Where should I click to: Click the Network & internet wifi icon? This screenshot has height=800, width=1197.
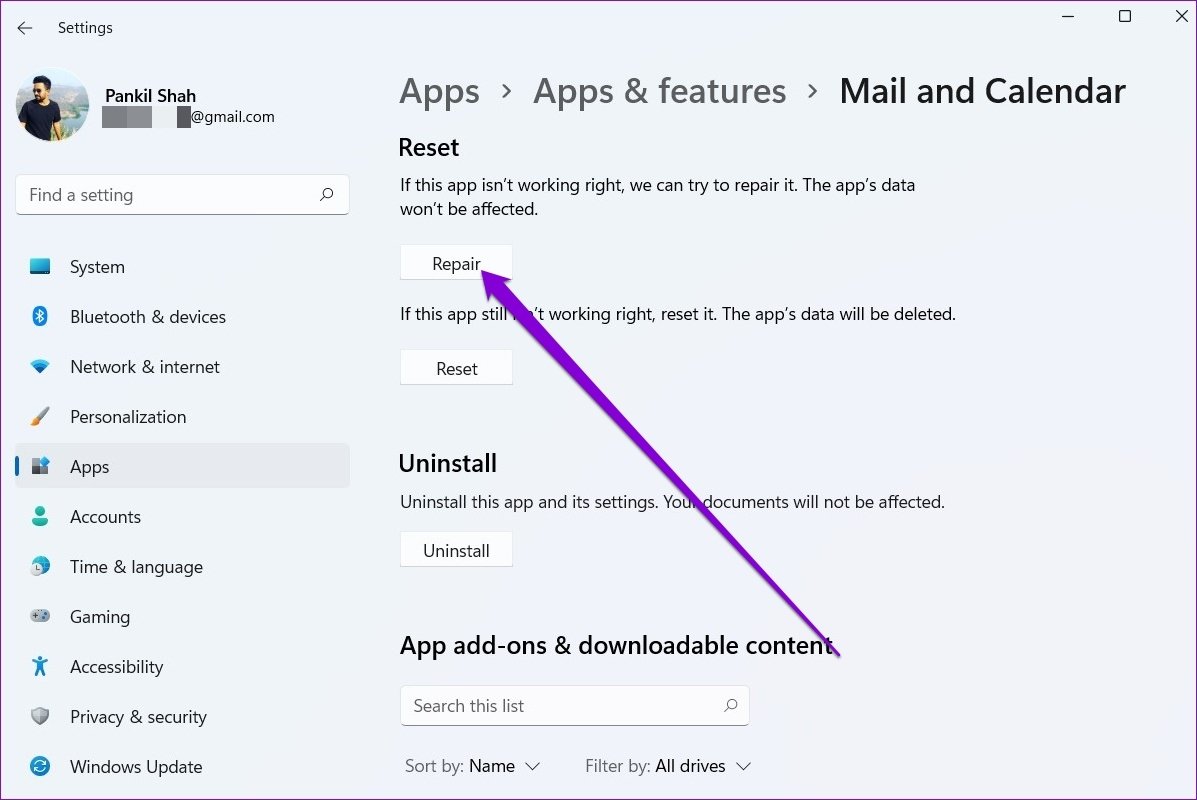pyautogui.click(x=40, y=366)
